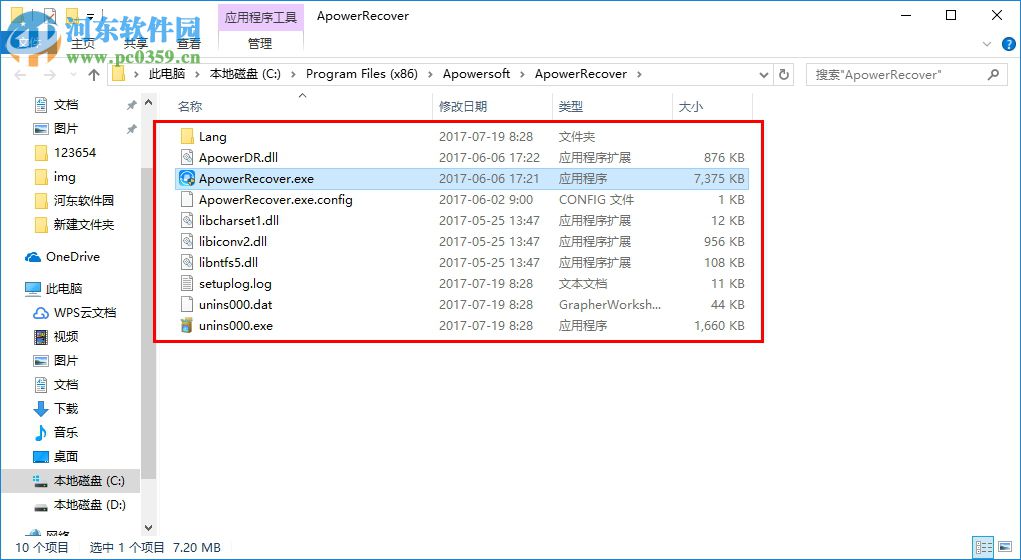Refresh the current folder view
The image size is (1021, 560).
point(784,74)
